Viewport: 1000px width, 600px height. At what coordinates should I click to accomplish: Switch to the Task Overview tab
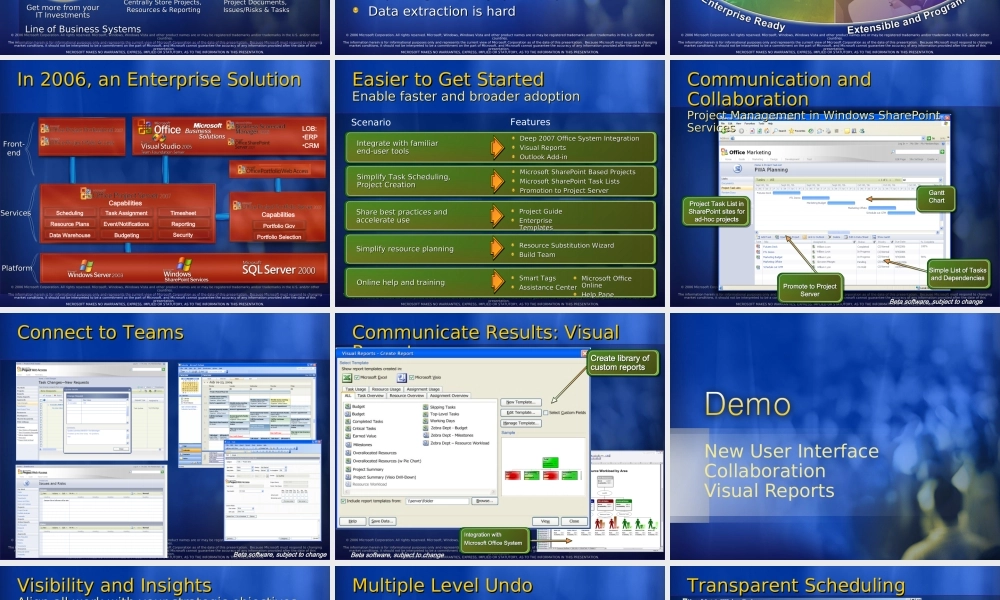tap(371, 396)
